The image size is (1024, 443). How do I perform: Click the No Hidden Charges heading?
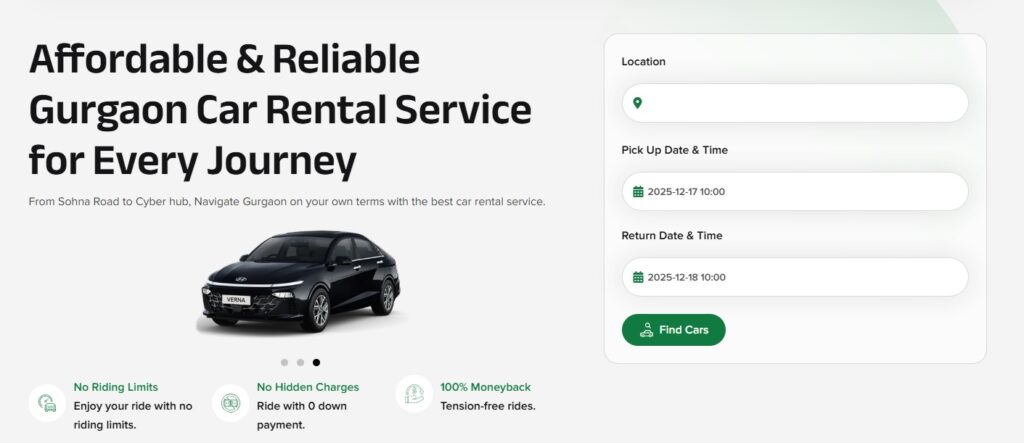coord(308,387)
